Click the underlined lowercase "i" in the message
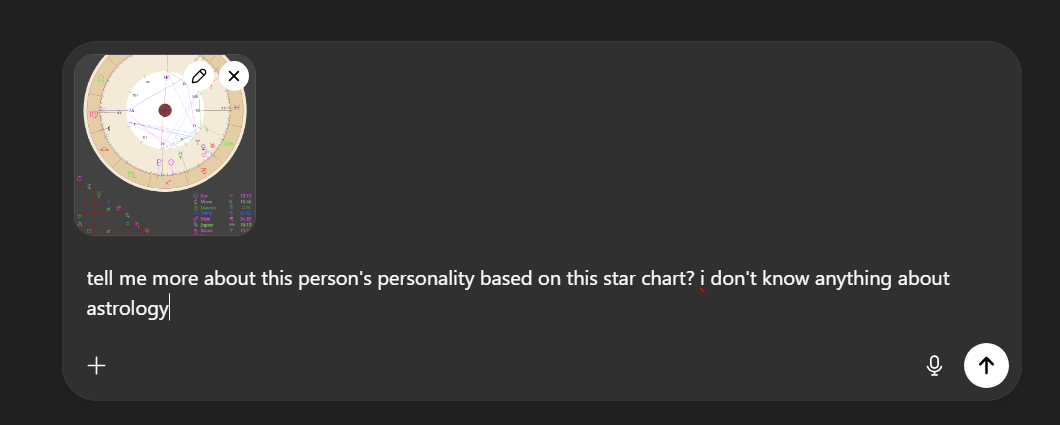The width and height of the screenshot is (1060, 425). [x=702, y=279]
